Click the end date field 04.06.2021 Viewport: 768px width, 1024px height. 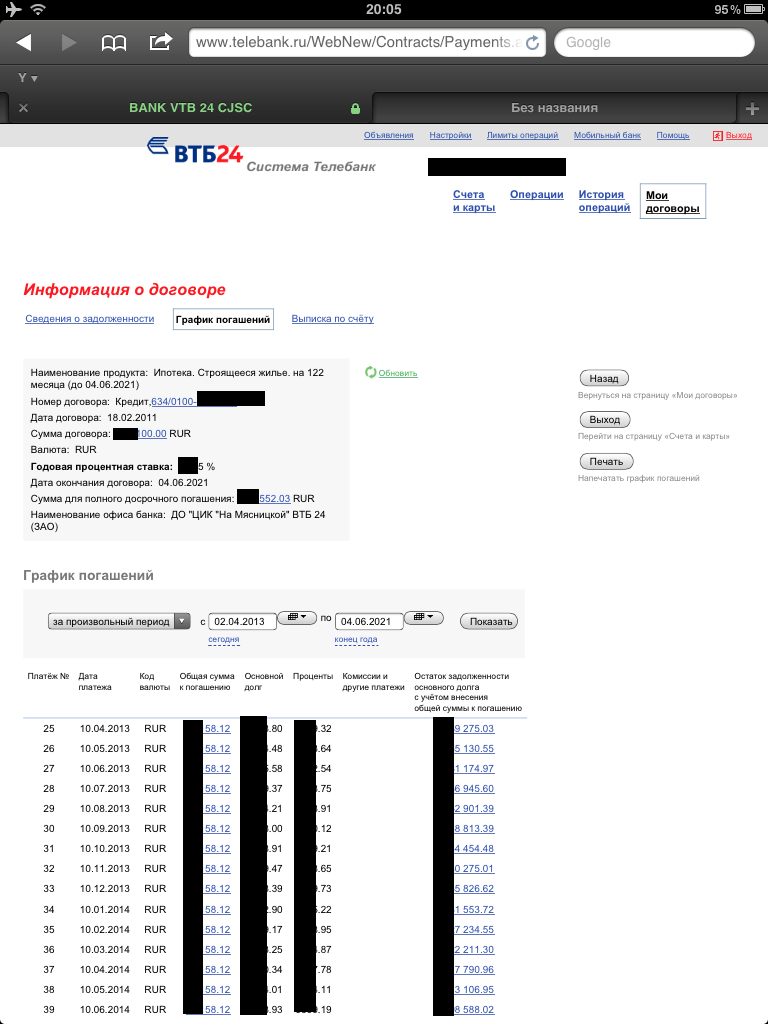pyautogui.click(x=369, y=622)
